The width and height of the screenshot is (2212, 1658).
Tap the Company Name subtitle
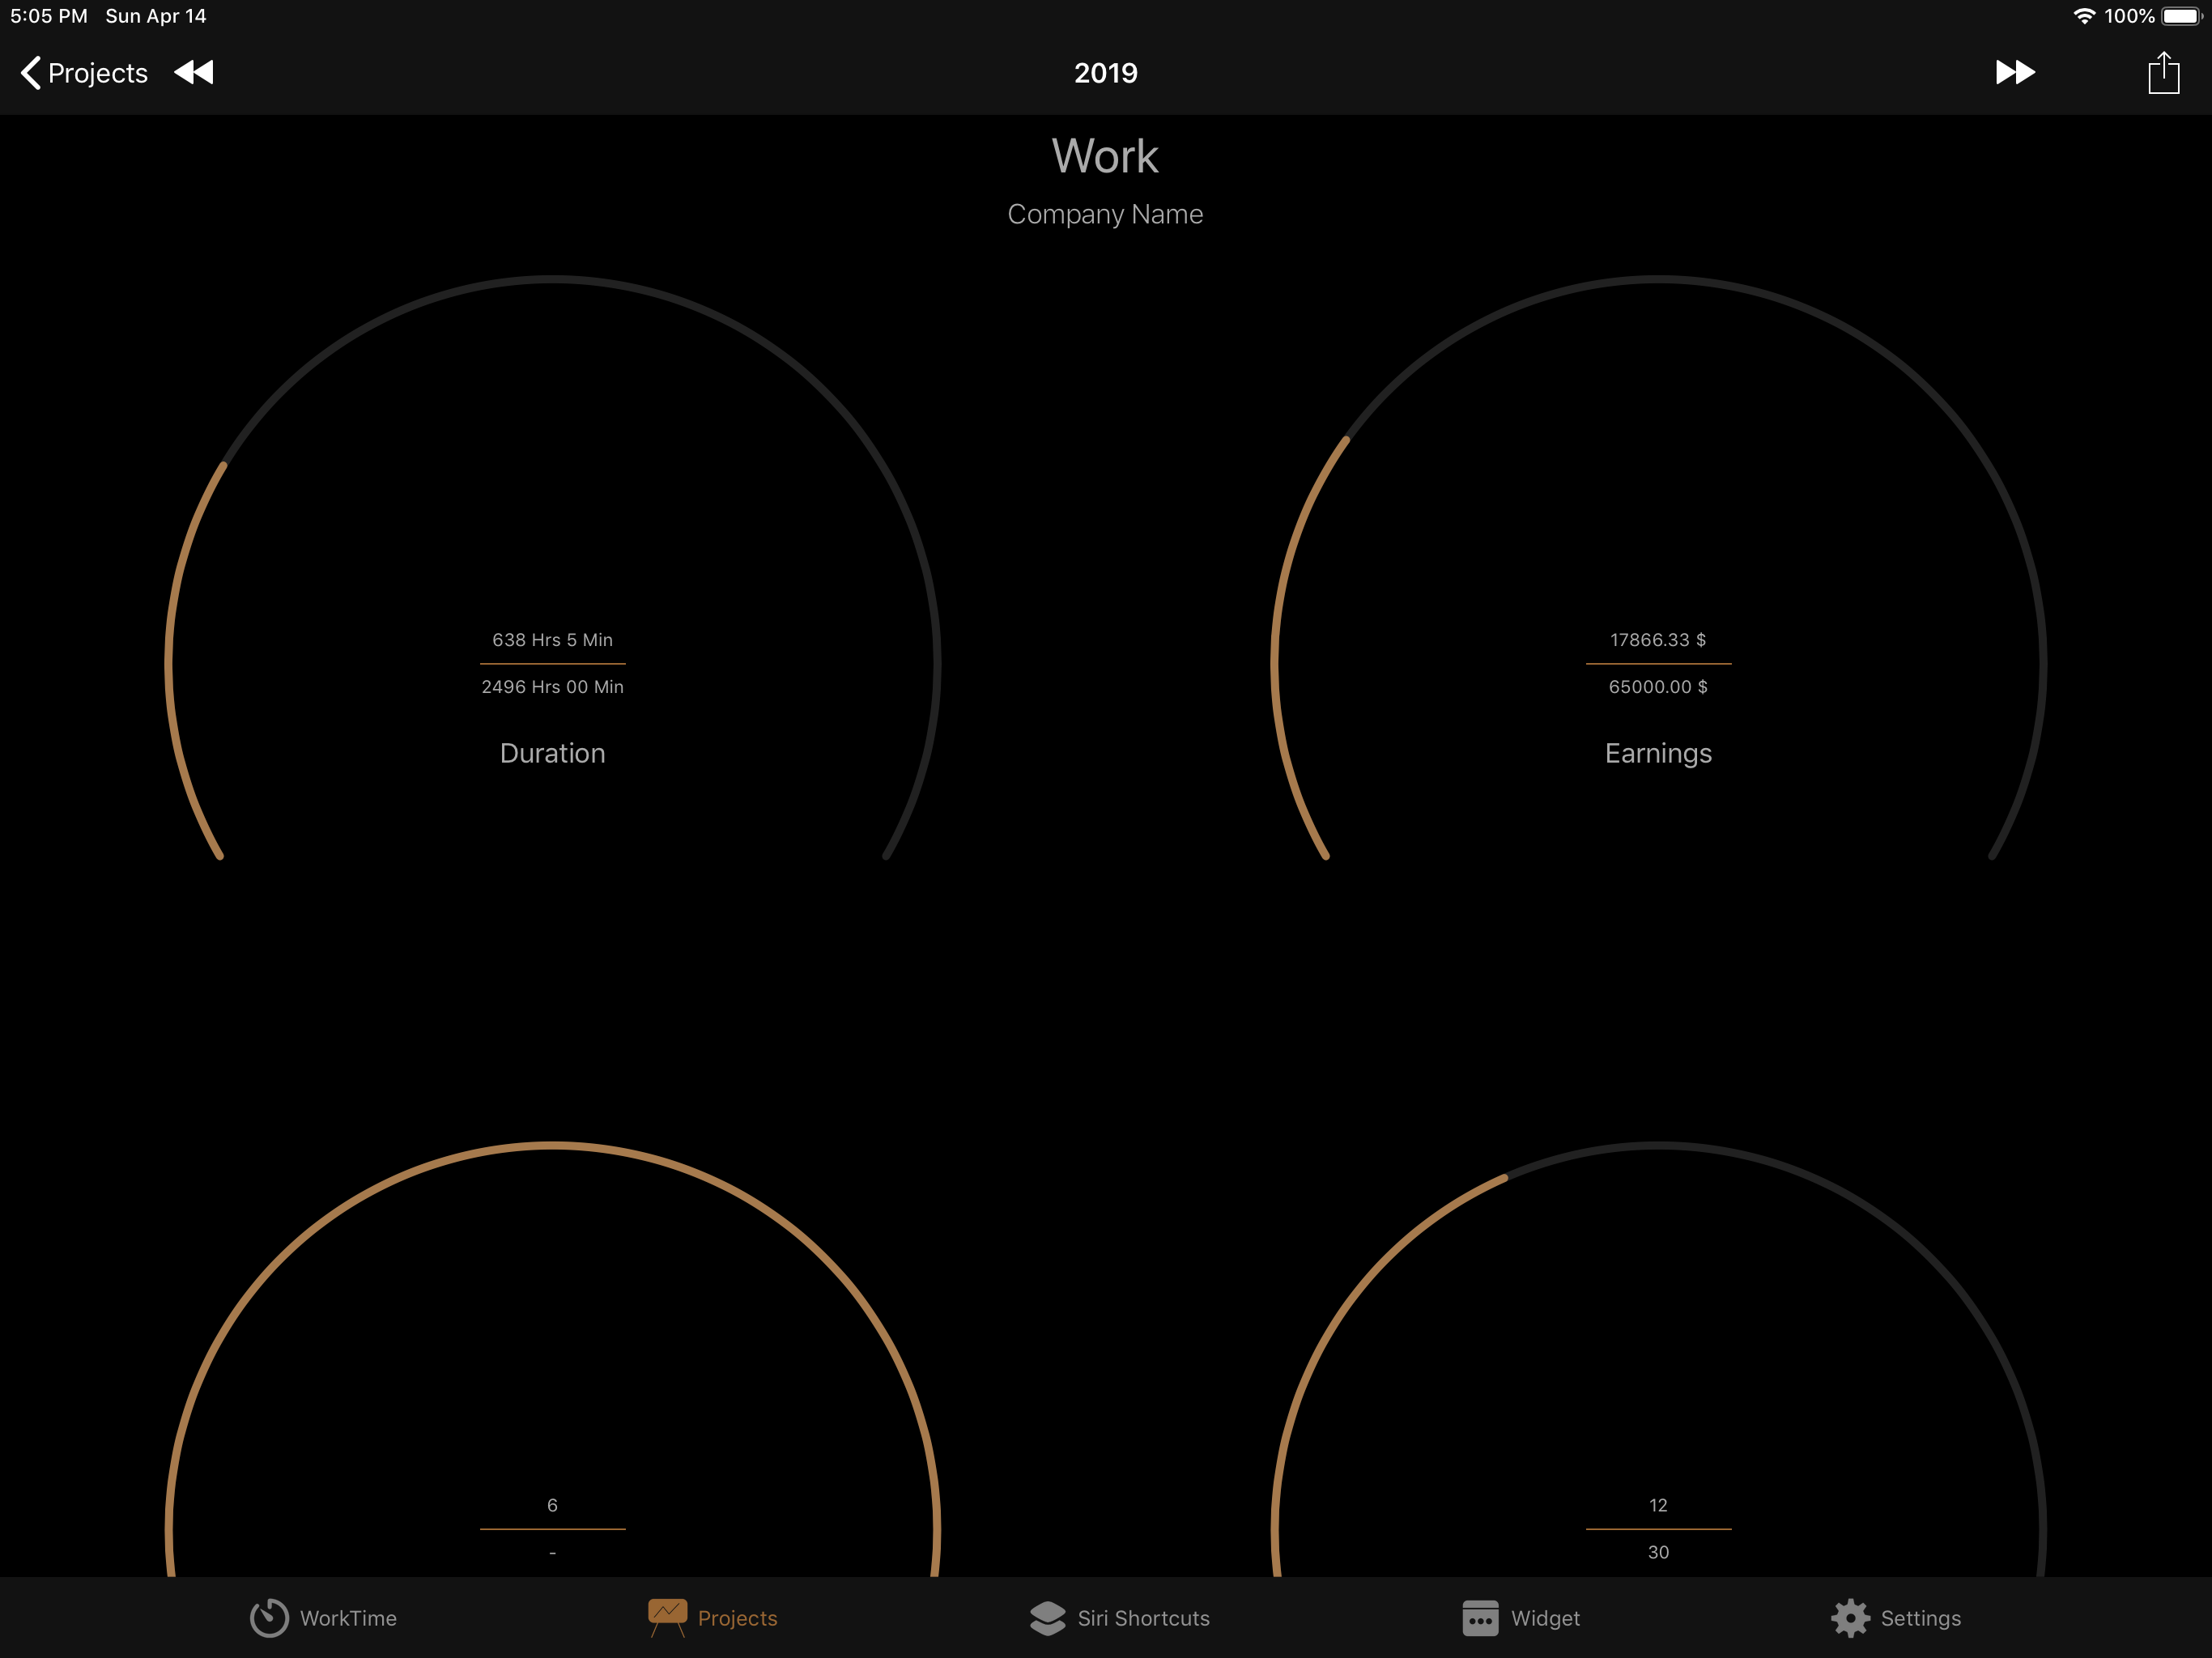(1105, 214)
